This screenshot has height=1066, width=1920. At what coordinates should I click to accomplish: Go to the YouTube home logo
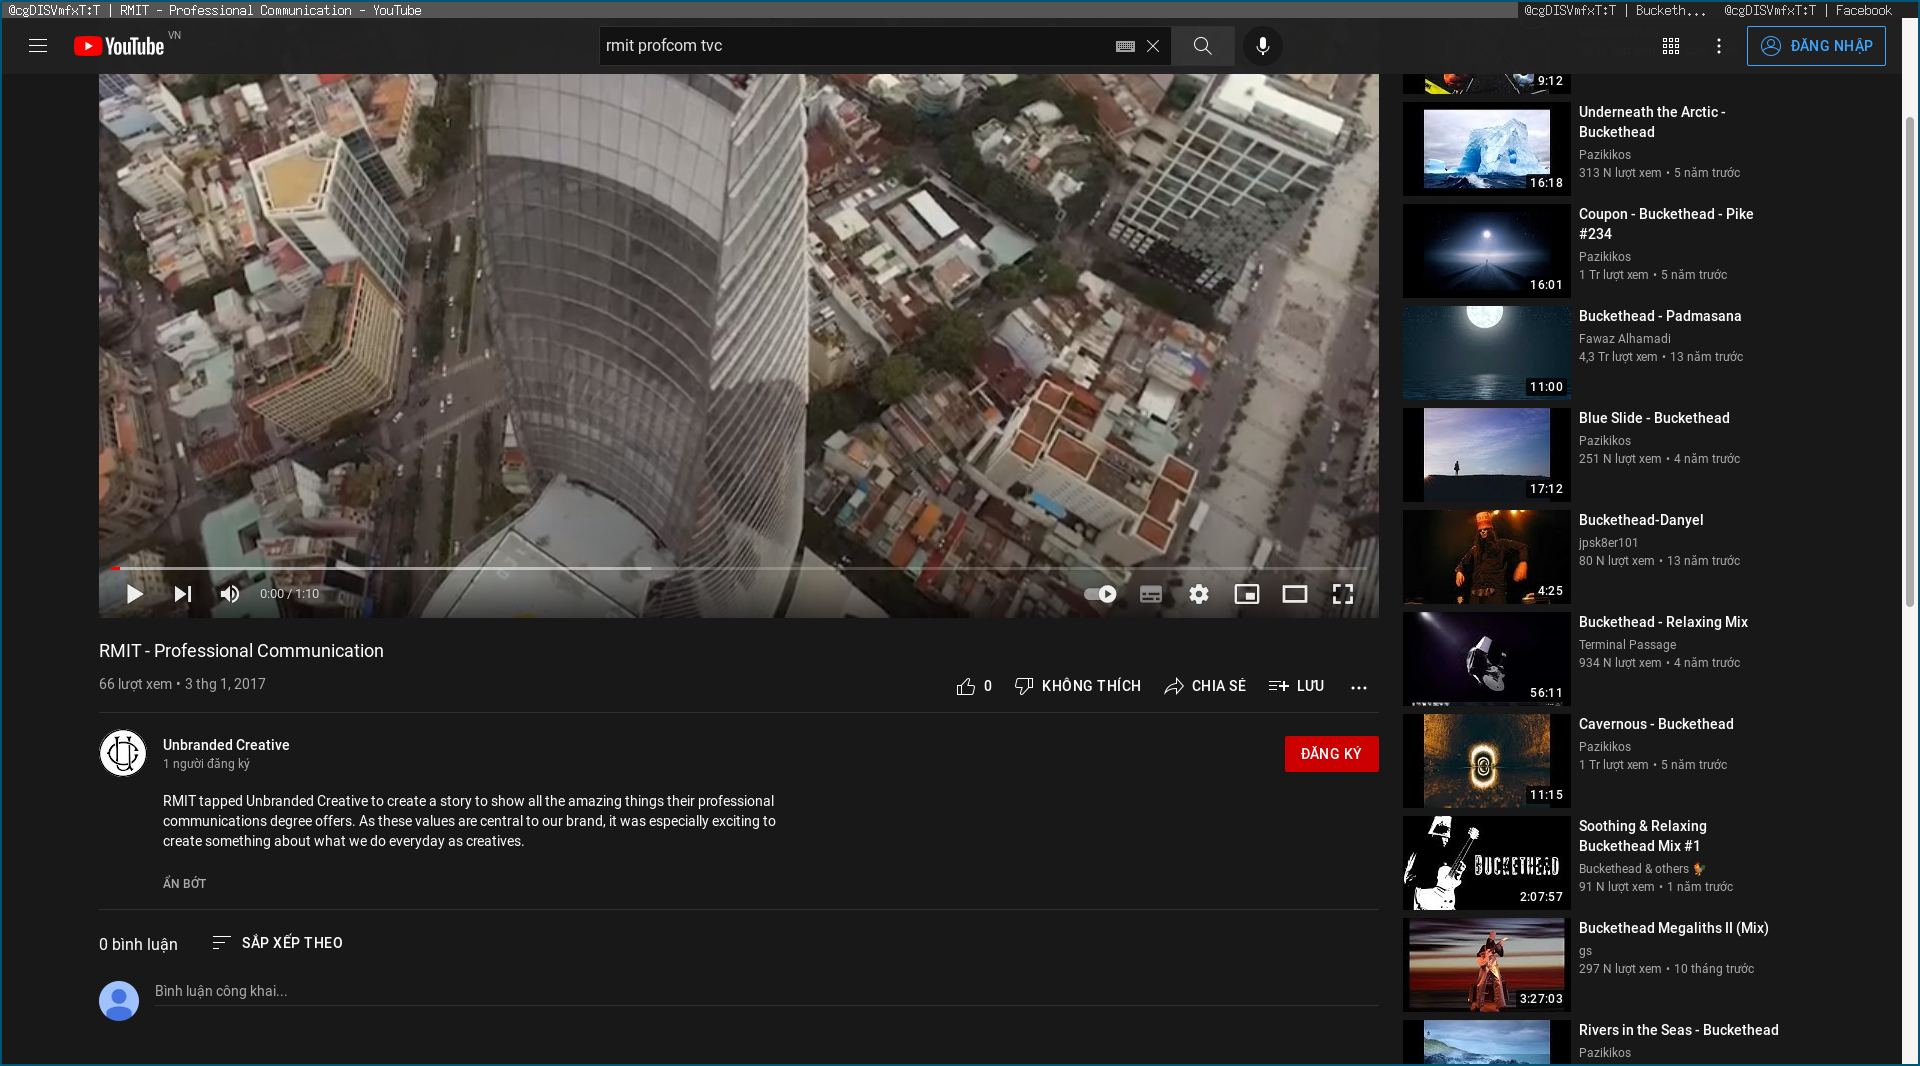point(119,46)
